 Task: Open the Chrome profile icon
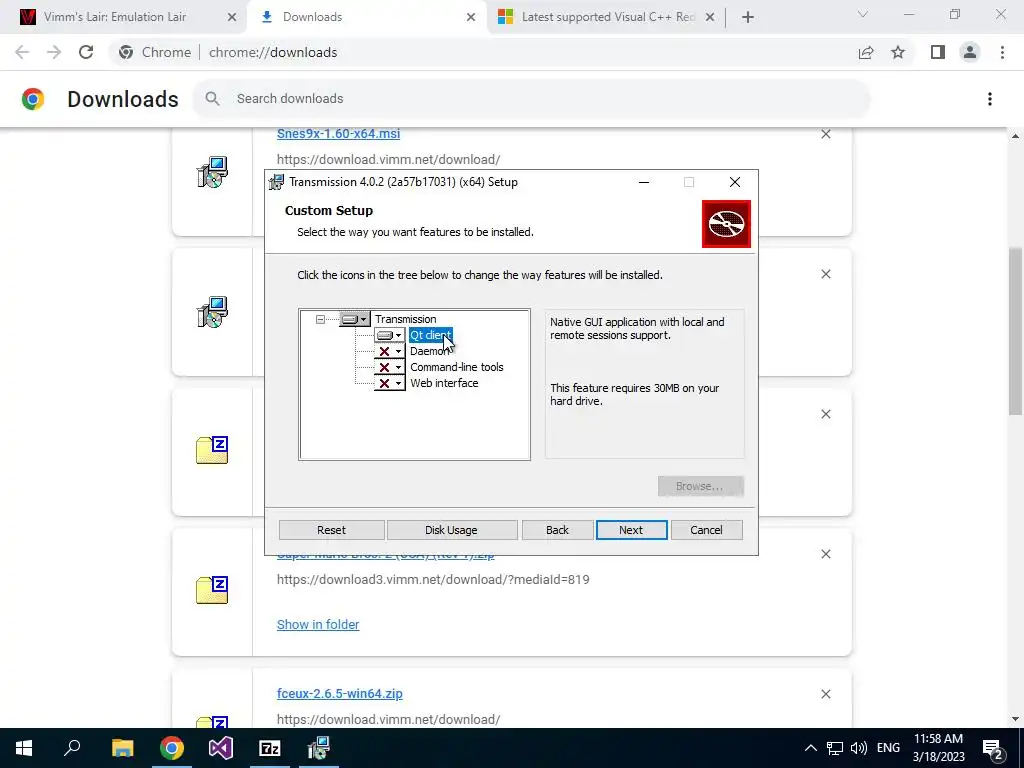tap(970, 52)
